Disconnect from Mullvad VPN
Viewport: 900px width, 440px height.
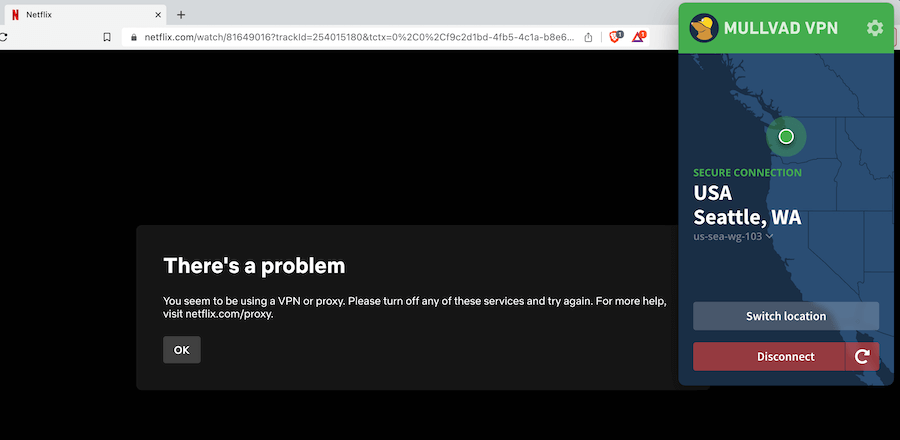click(x=769, y=357)
